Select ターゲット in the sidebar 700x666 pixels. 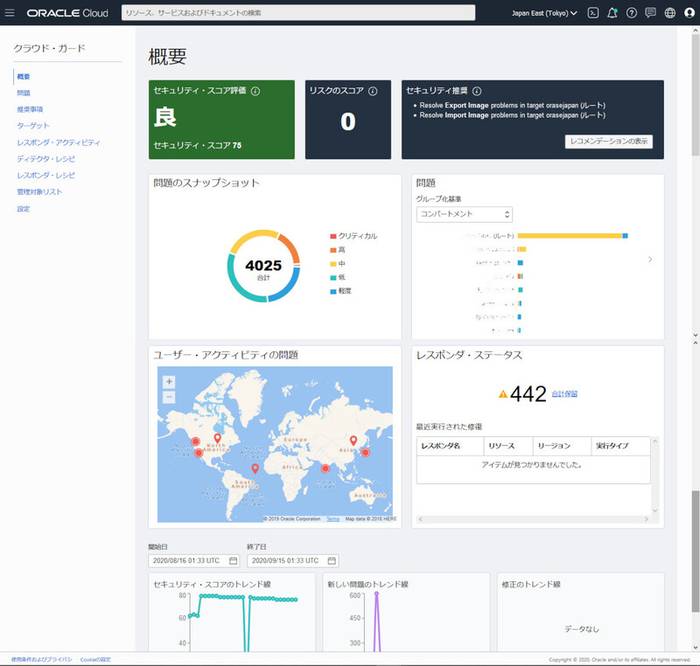pyautogui.click(x=33, y=125)
